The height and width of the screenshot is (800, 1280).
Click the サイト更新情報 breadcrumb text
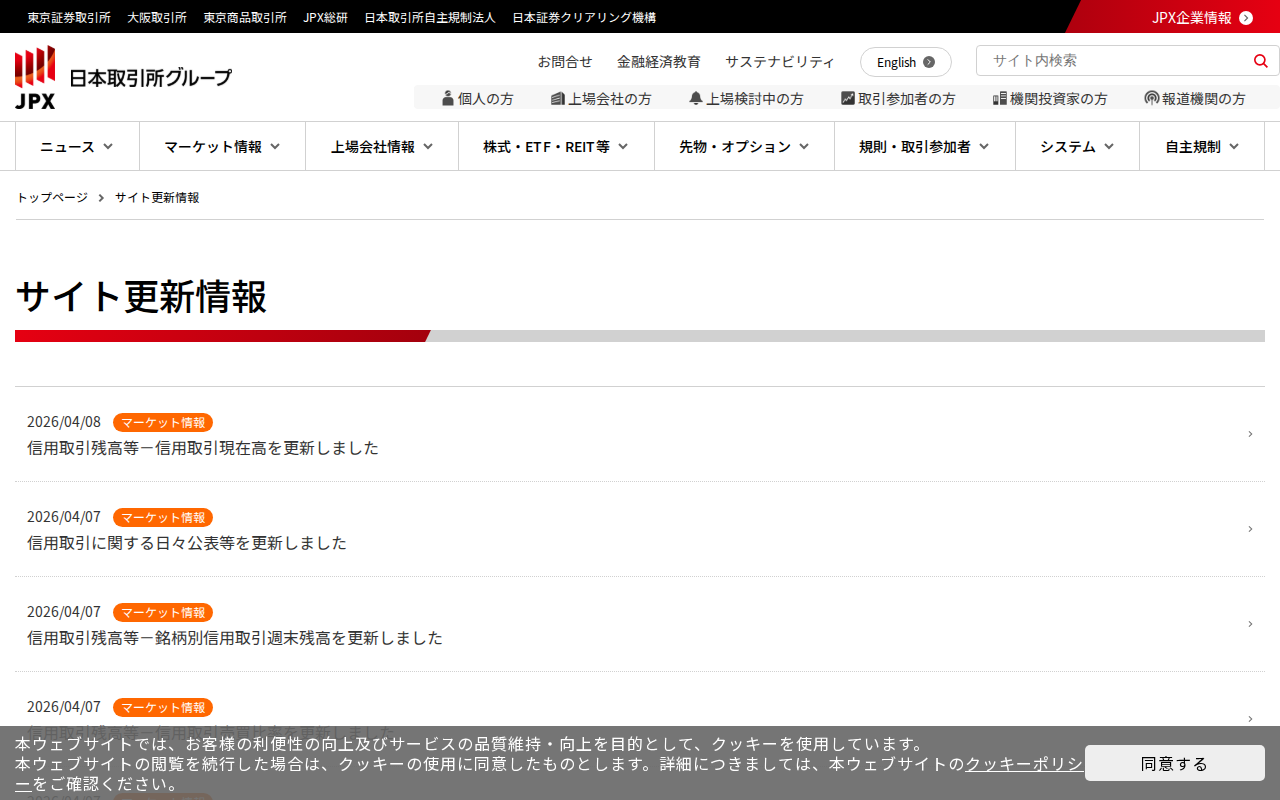pos(157,198)
